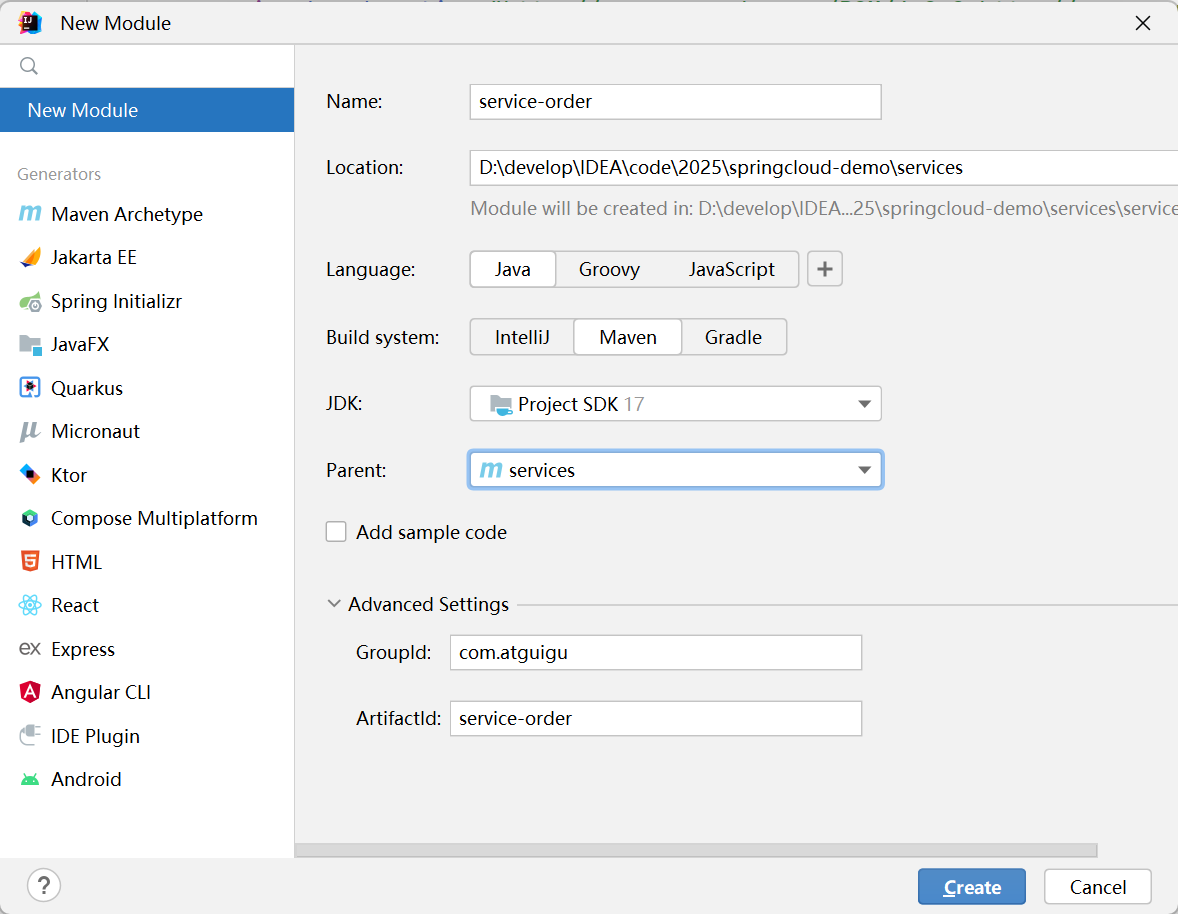
Task: Open the JDK dropdown arrow
Action: tap(864, 404)
